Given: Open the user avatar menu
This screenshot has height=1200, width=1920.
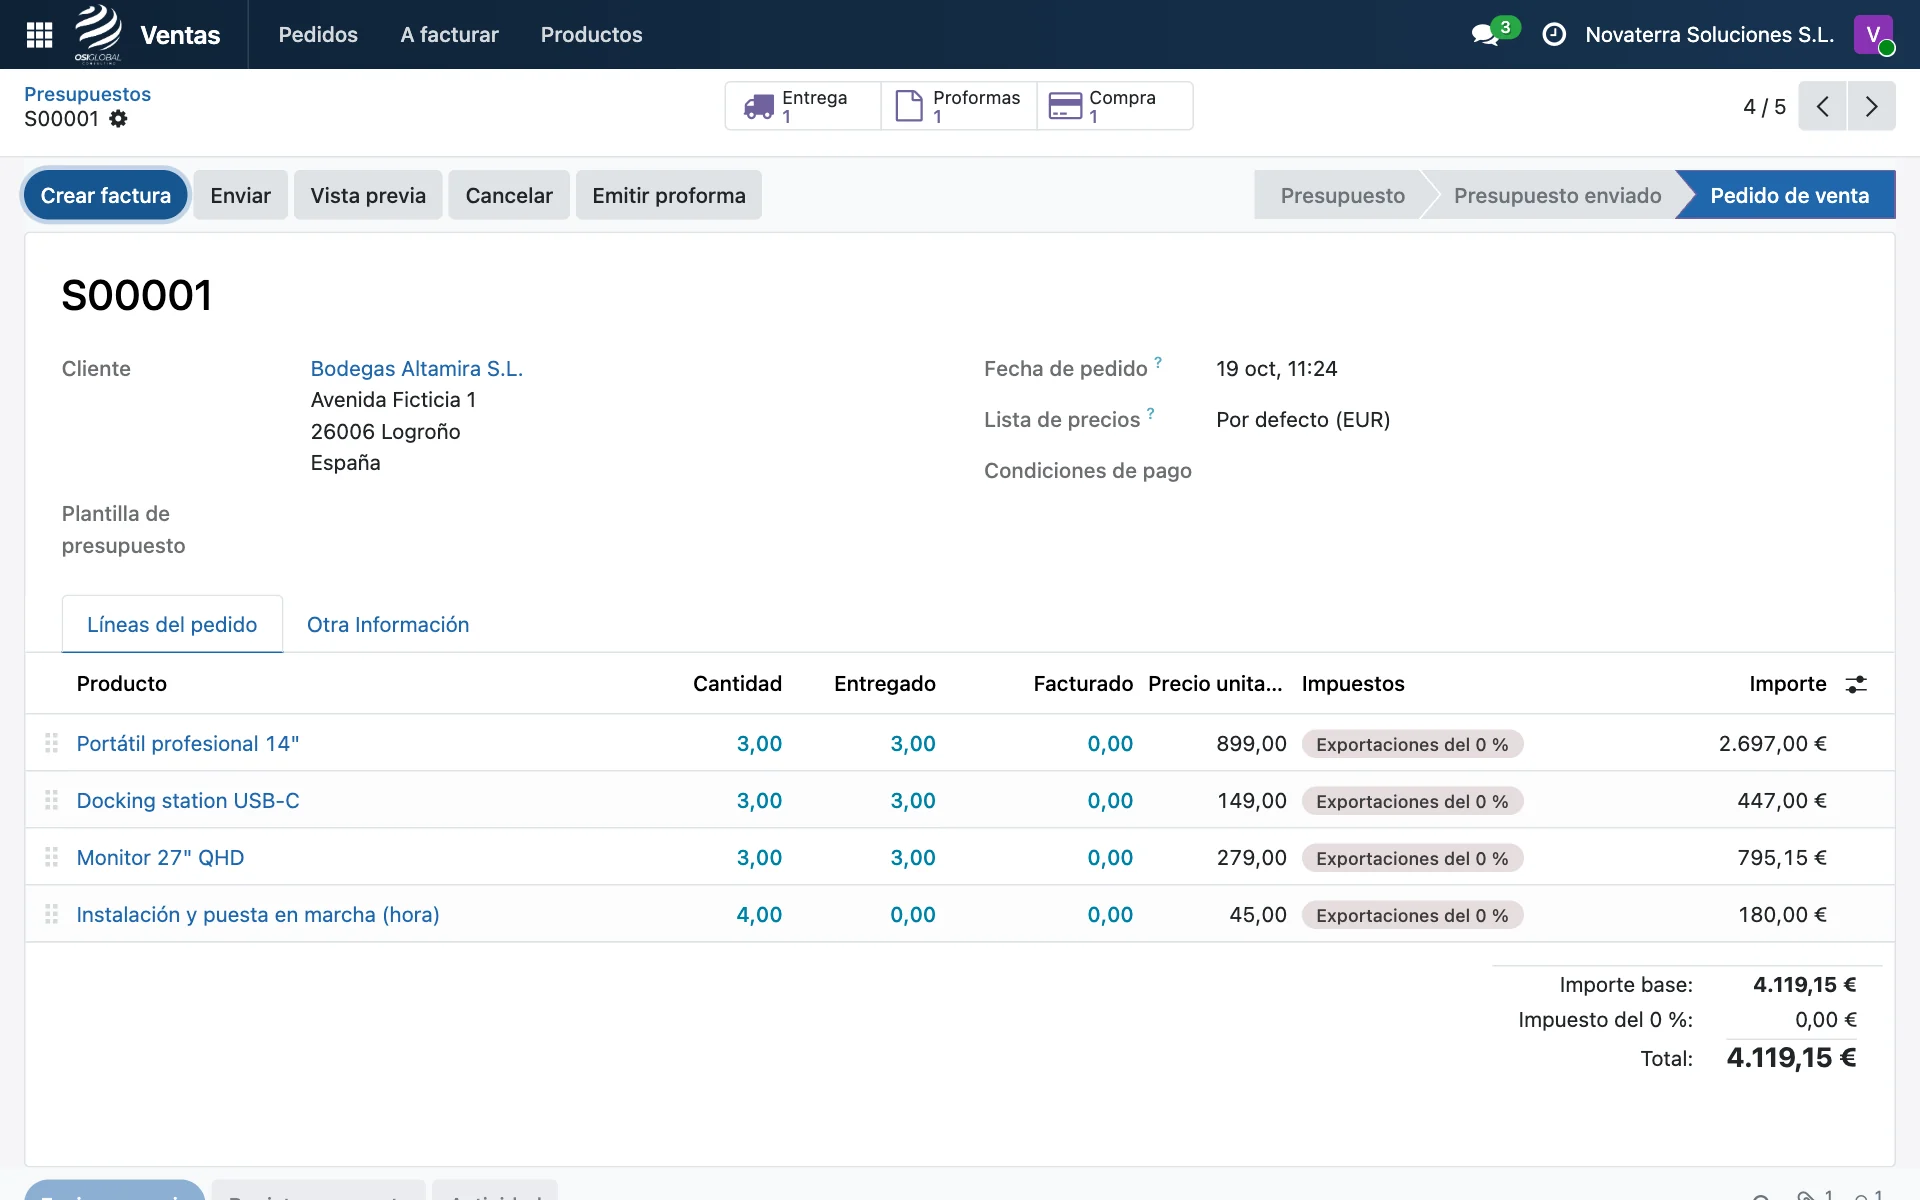Looking at the screenshot, I should (1873, 35).
